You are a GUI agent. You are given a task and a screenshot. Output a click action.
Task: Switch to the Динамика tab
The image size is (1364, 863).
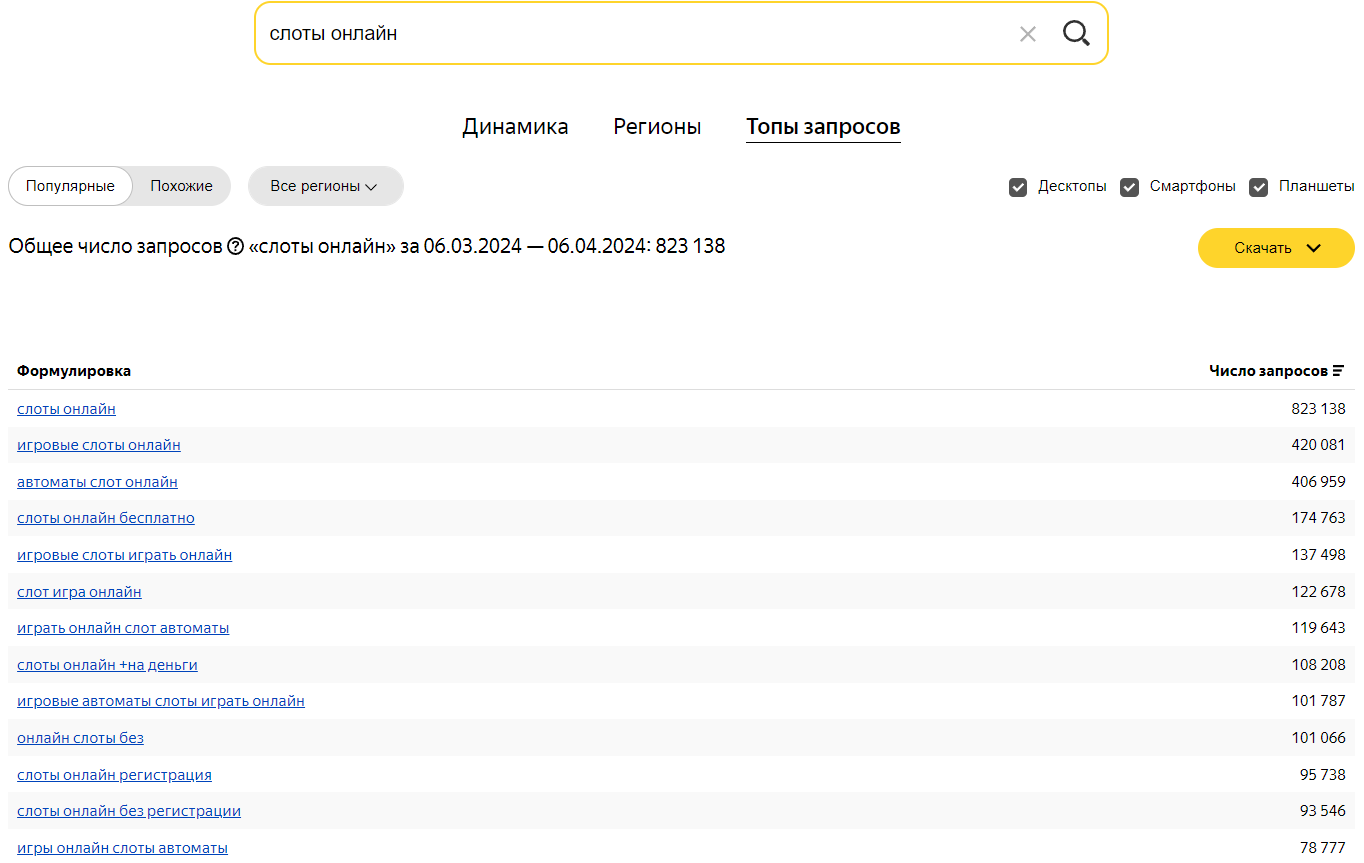click(515, 127)
